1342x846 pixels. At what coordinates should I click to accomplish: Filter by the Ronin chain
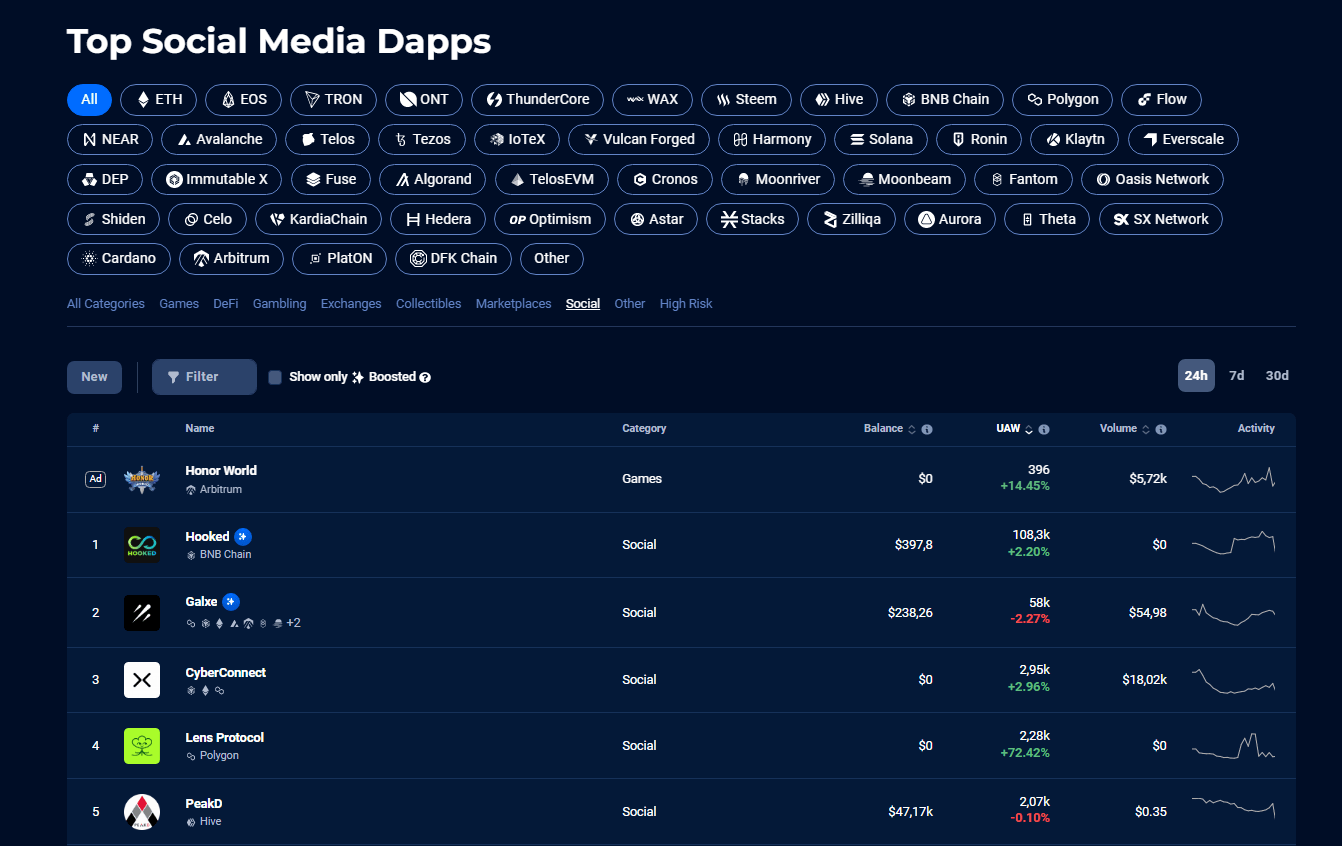[979, 139]
